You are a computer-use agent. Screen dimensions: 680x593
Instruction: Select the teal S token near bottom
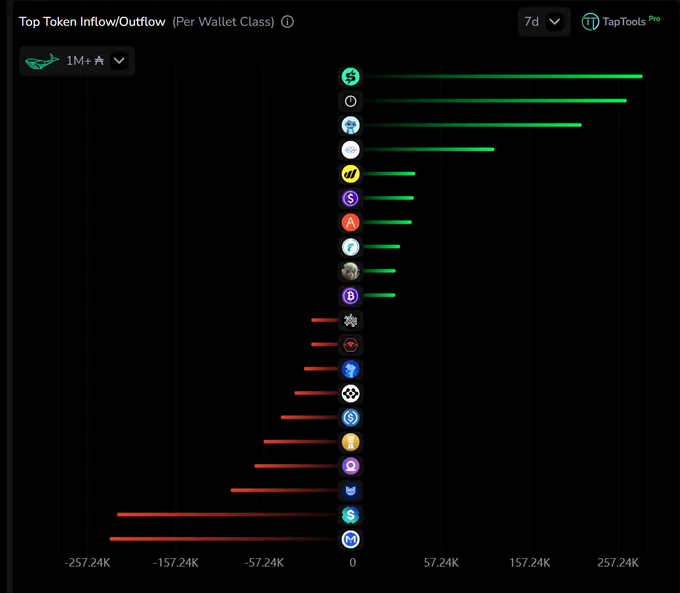pyautogui.click(x=350, y=515)
